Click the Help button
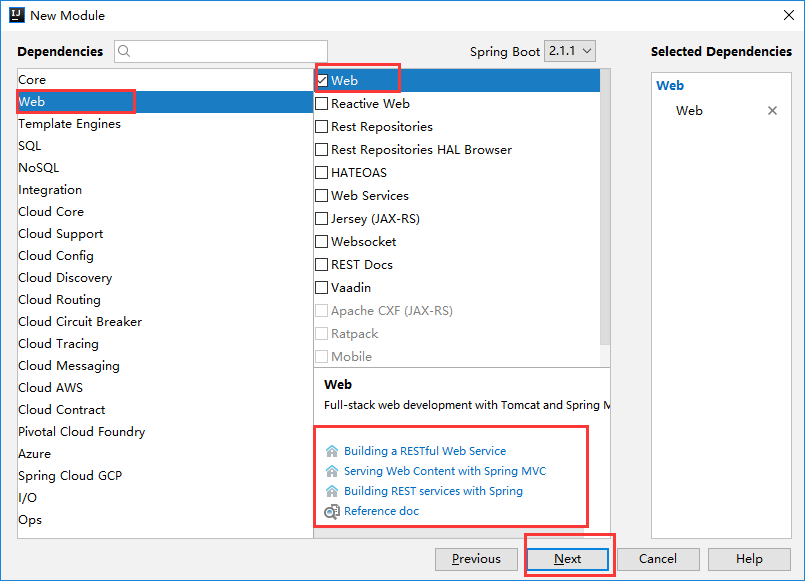This screenshot has width=805, height=581. 749,559
